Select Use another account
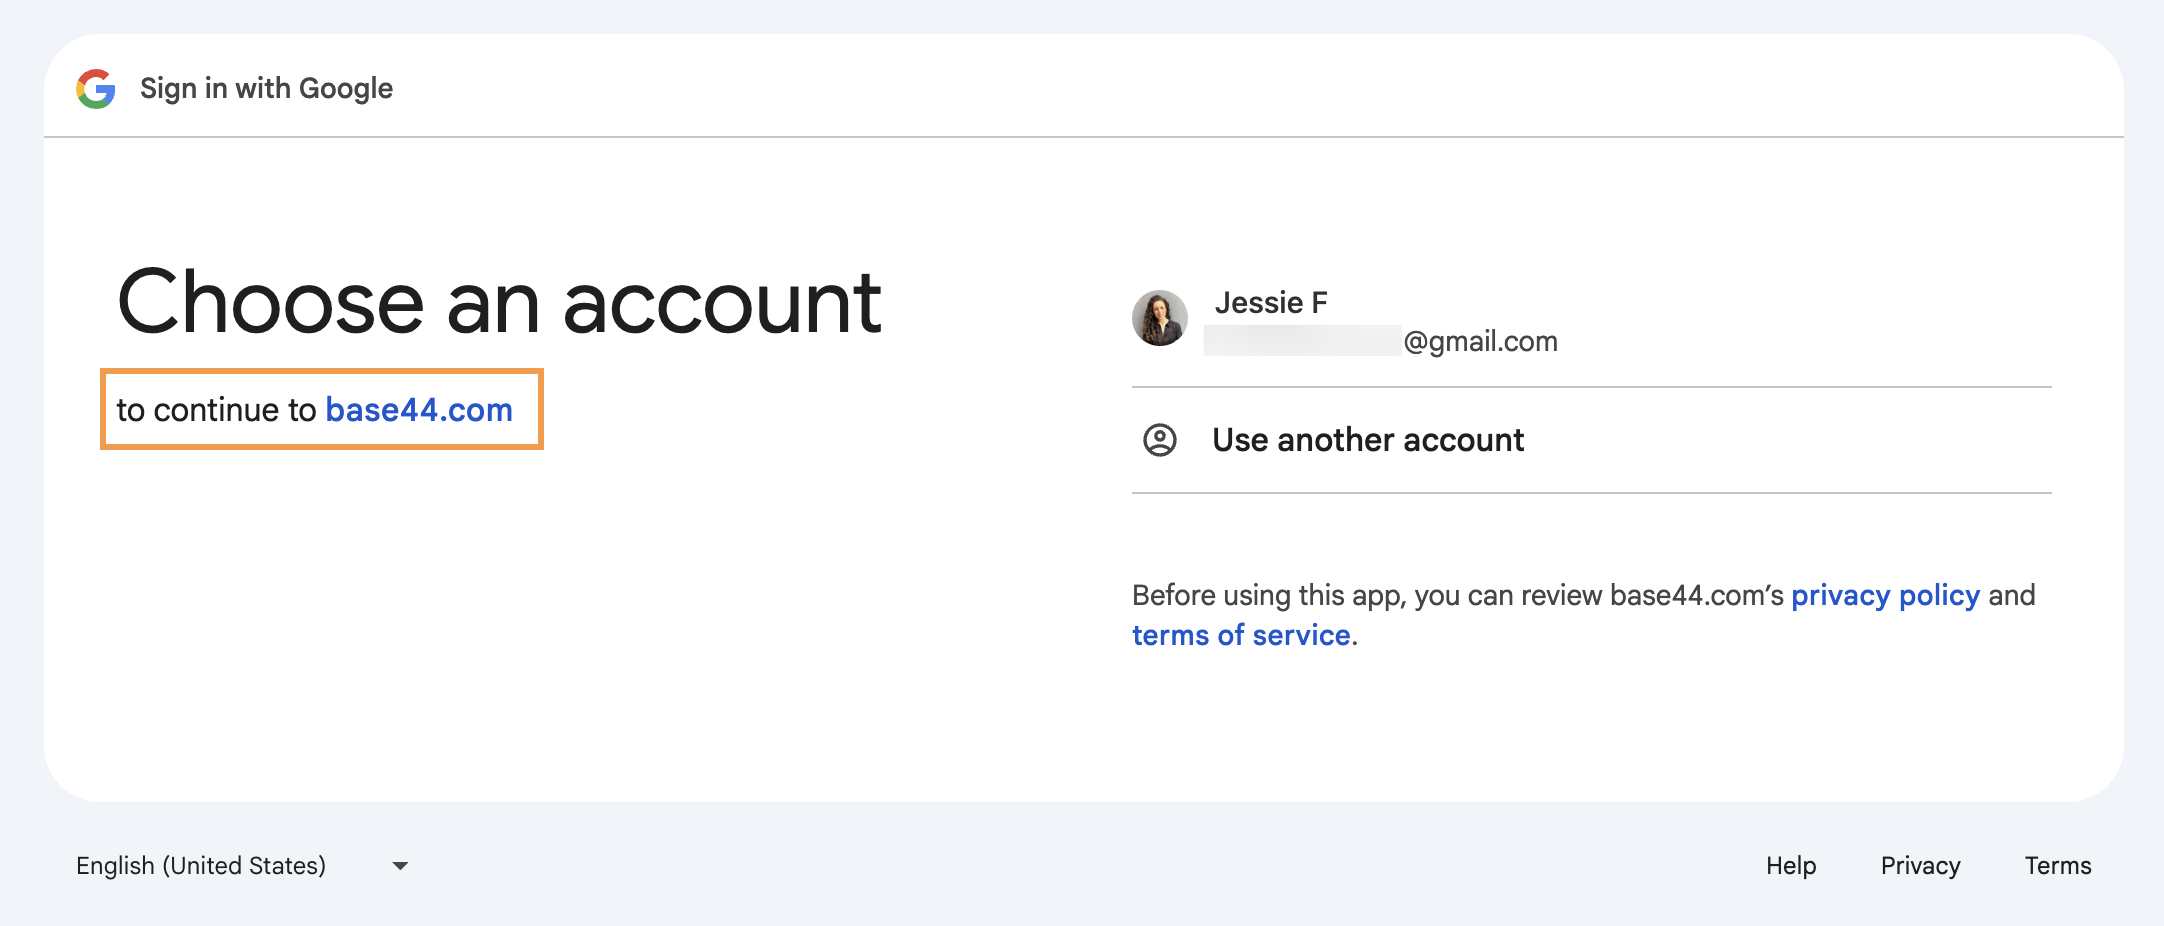Screen dimensions: 2164x926 pos(1591,440)
